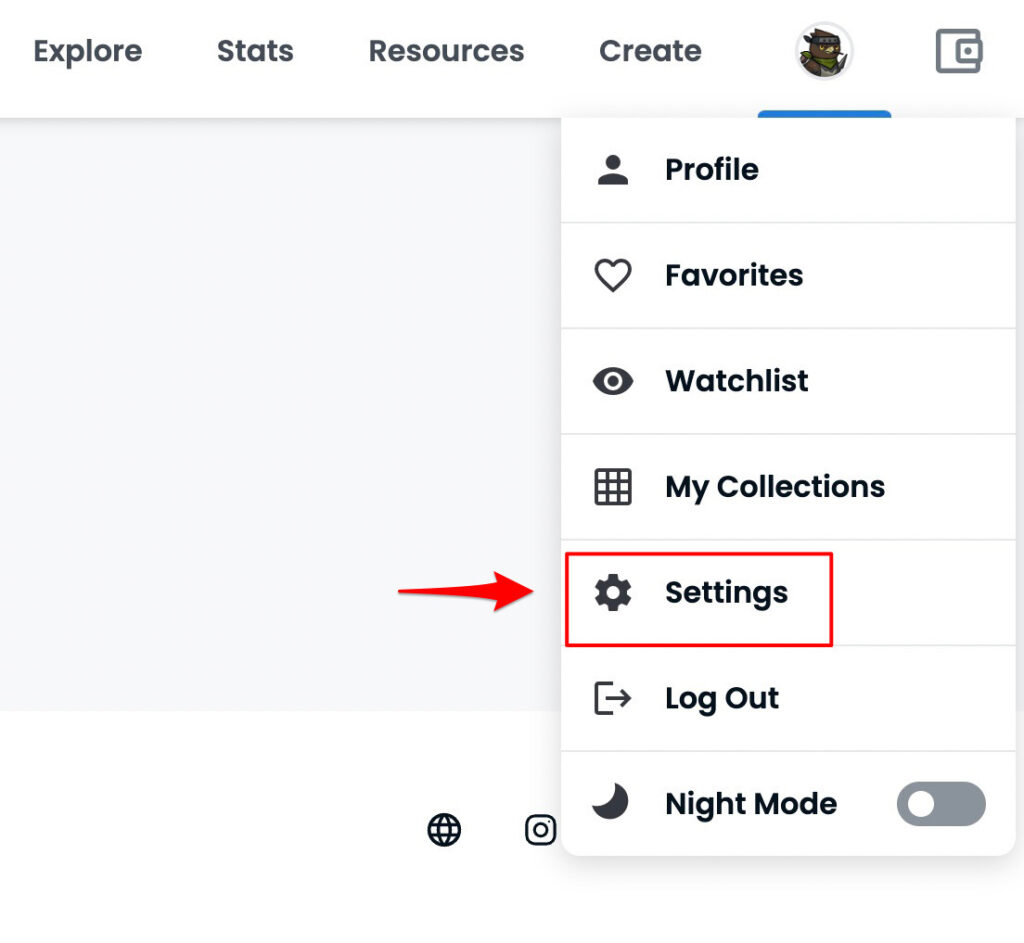The width and height of the screenshot is (1024, 943).
Task: Open the globe website link icon
Action: point(444,830)
